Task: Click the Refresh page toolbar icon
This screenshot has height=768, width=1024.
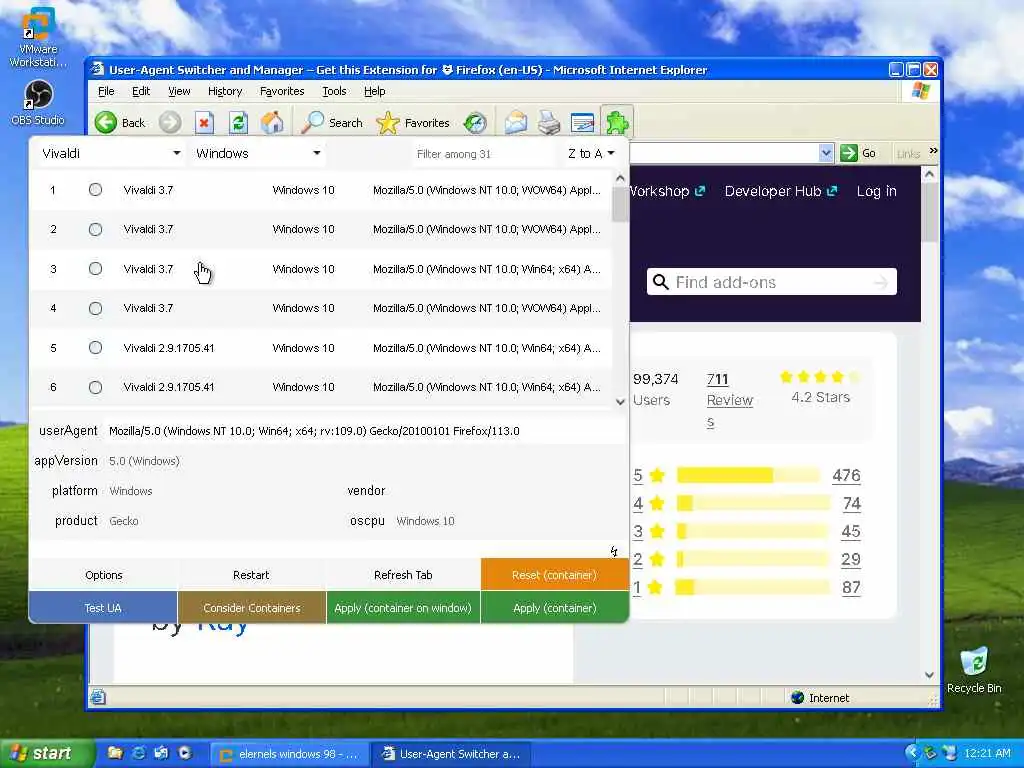Action: click(x=238, y=122)
